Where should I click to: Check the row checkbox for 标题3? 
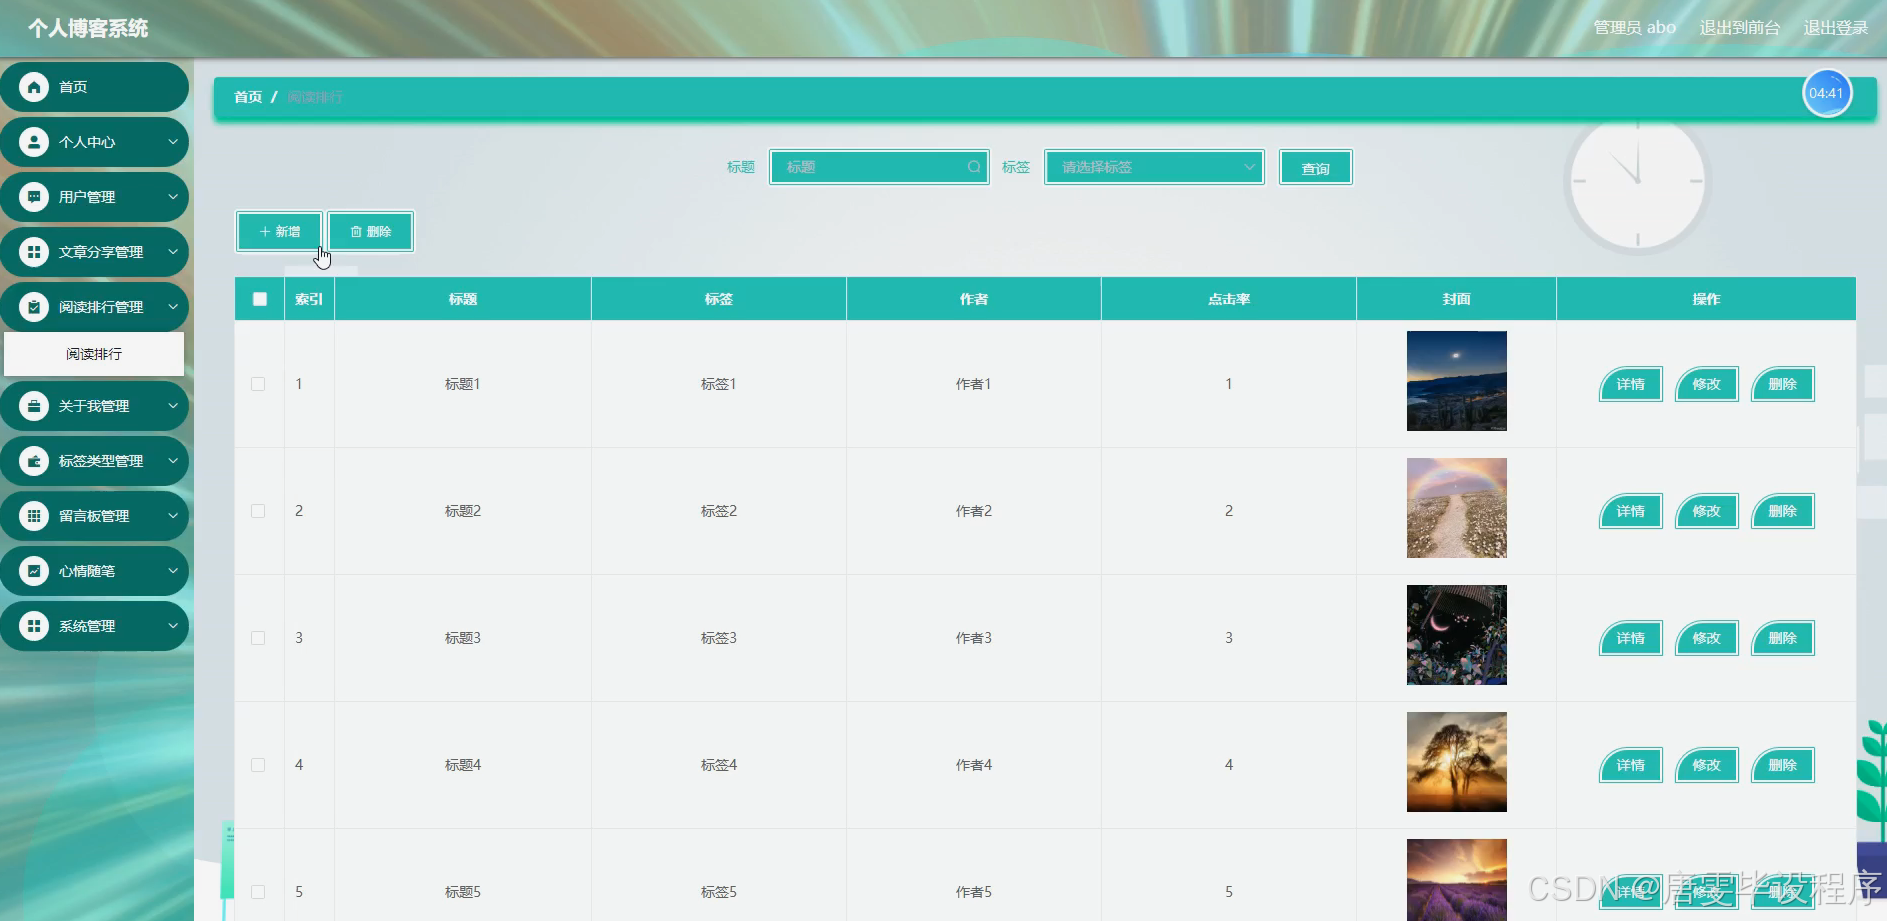click(x=258, y=638)
